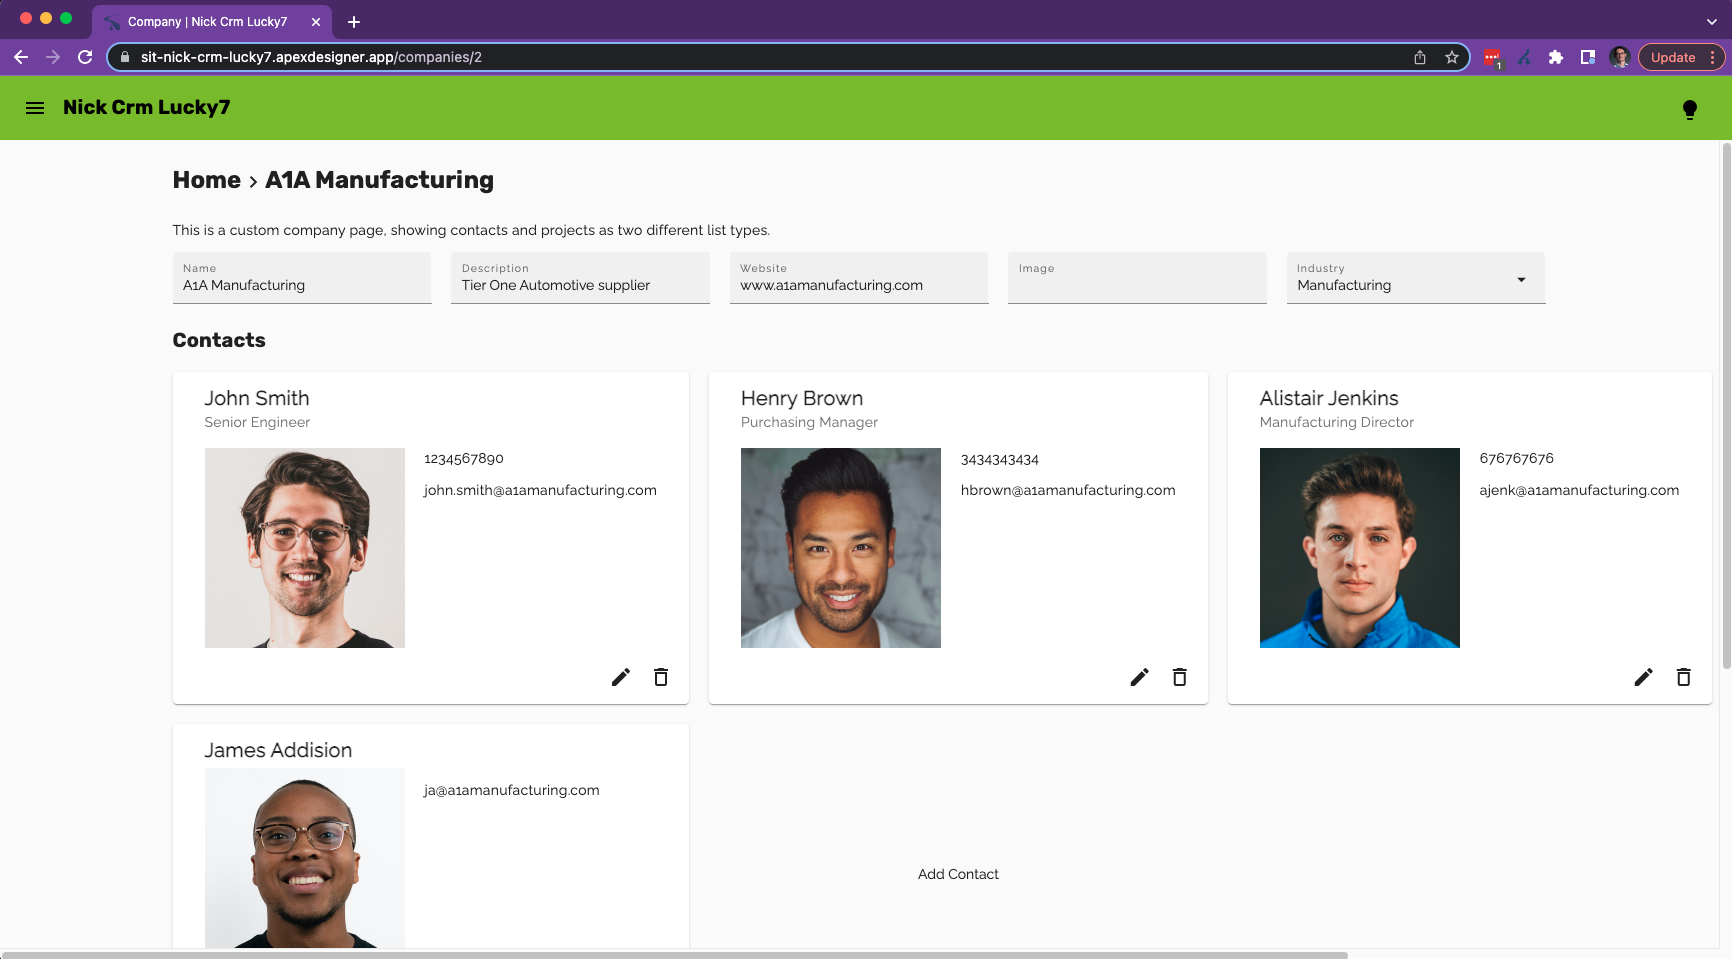Click email hbrown@a1amanufacturing.com
This screenshot has width=1732, height=959.
click(1068, 490)
